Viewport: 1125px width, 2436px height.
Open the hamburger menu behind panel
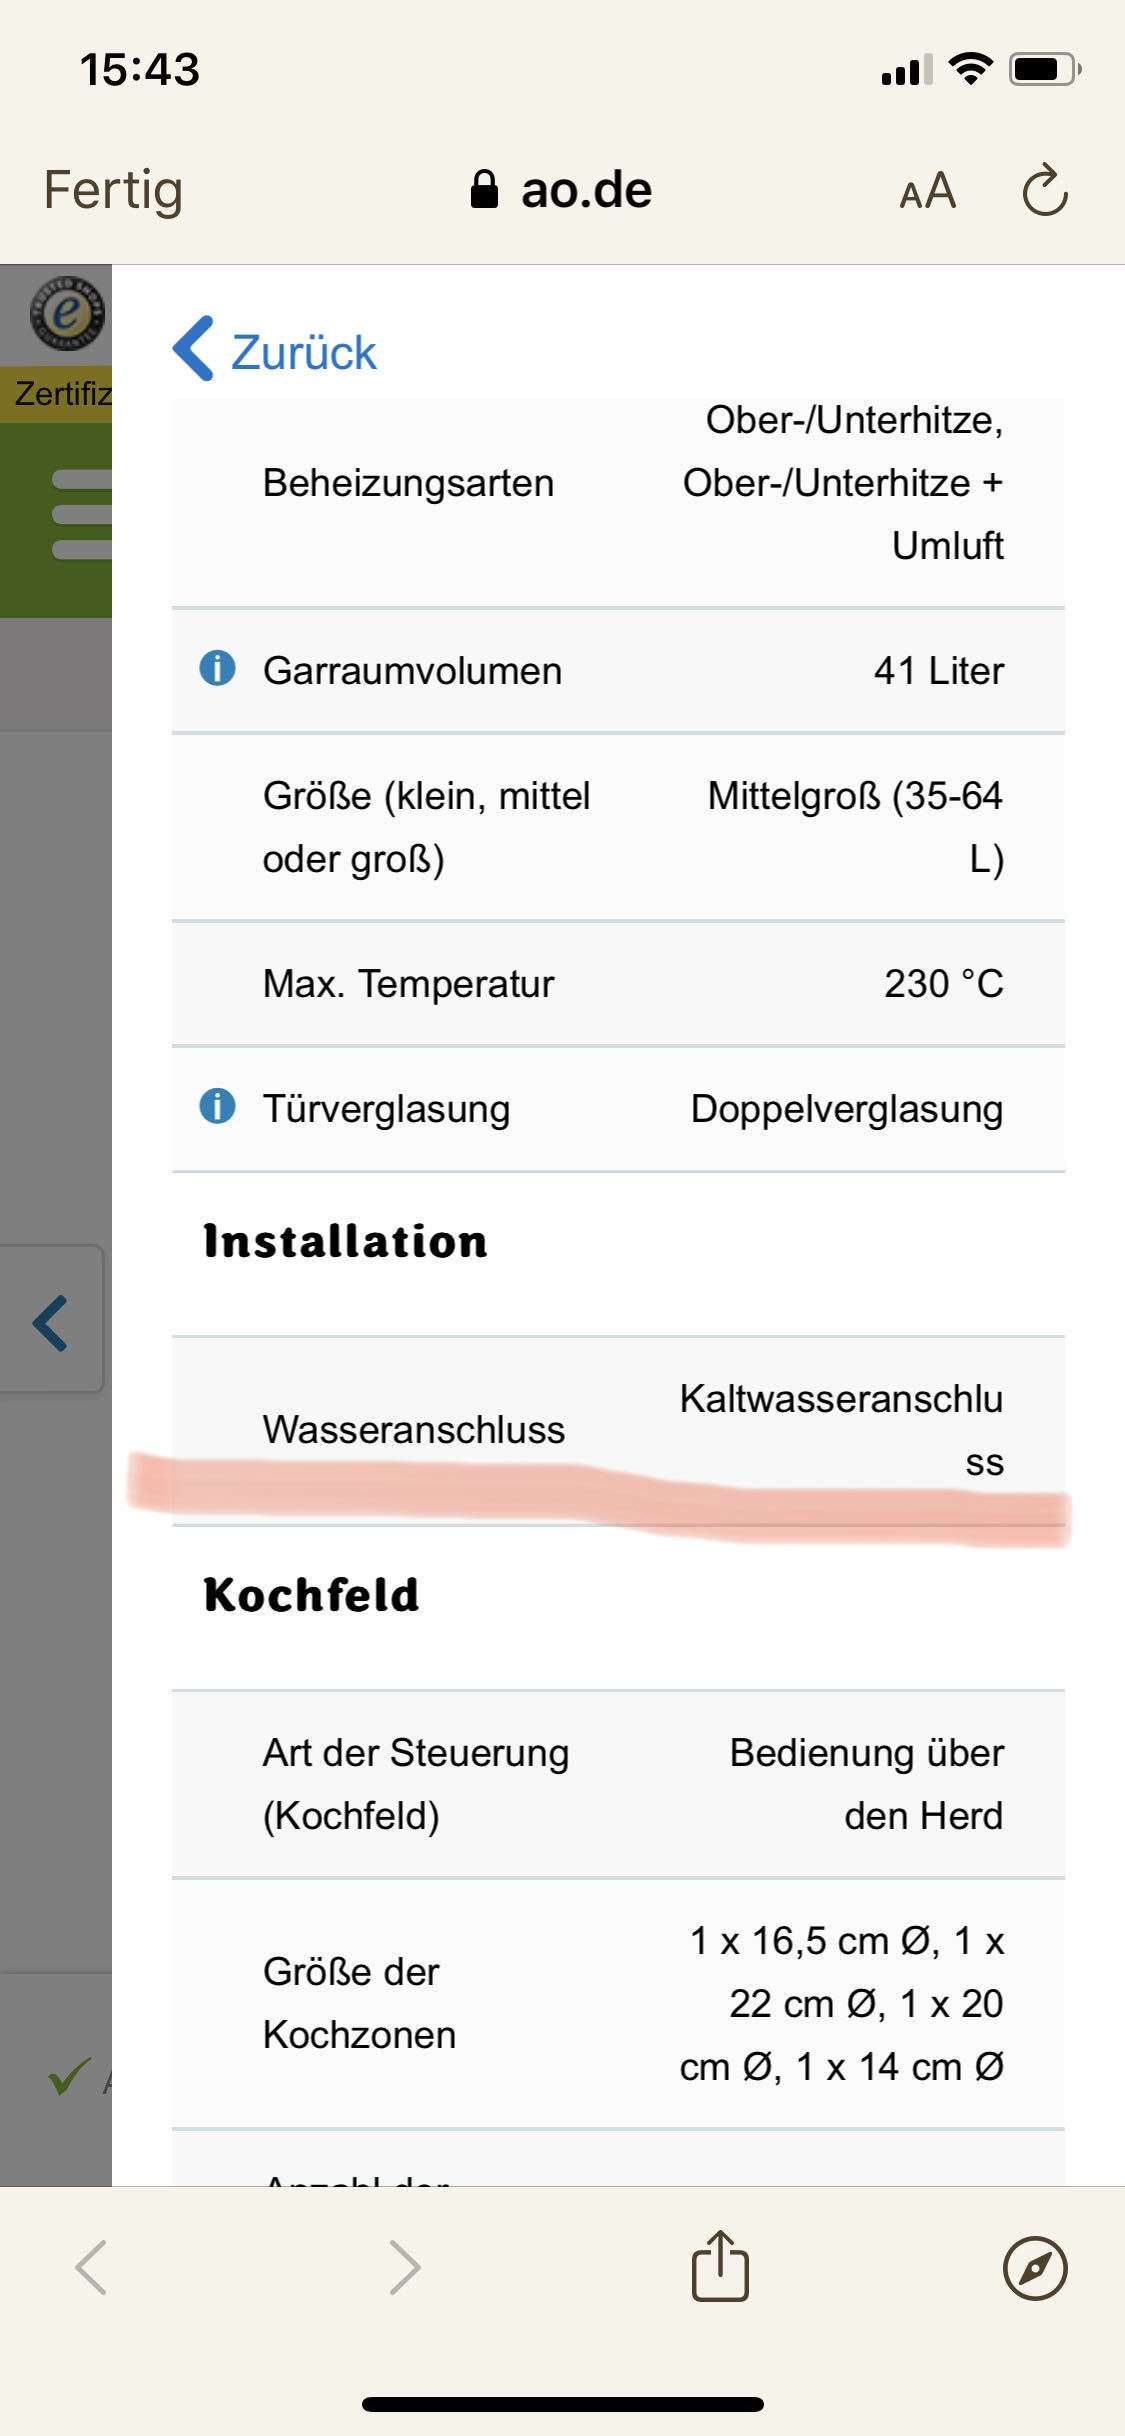click(x=81, y=514)
